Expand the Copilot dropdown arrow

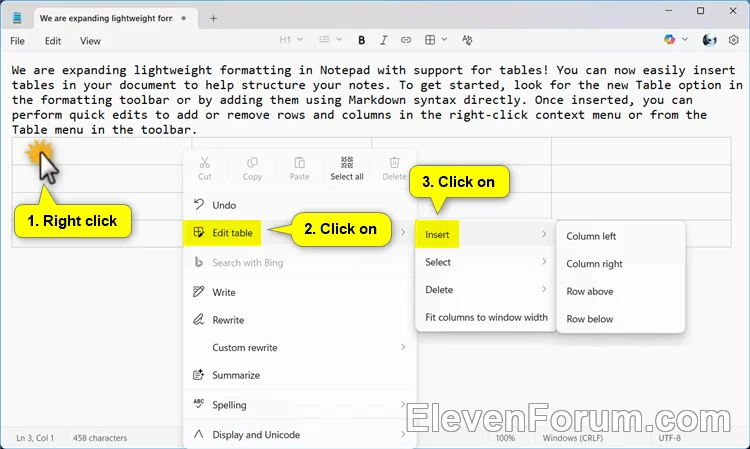coord(684,40)
